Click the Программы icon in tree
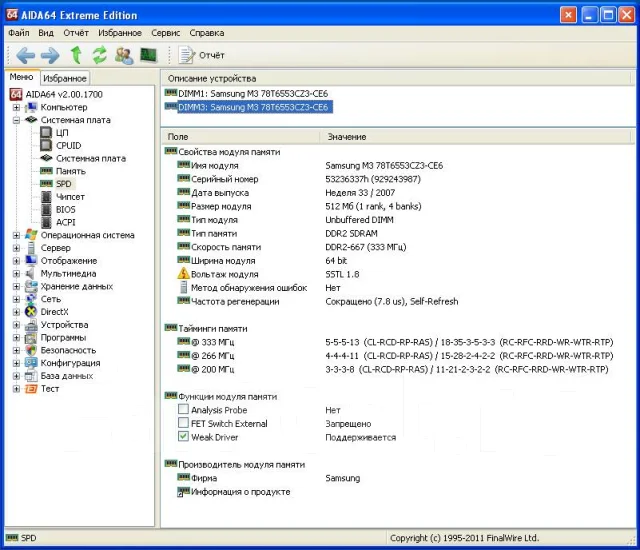Viewport: 640px width, 550px height. [x=31, y=338]
